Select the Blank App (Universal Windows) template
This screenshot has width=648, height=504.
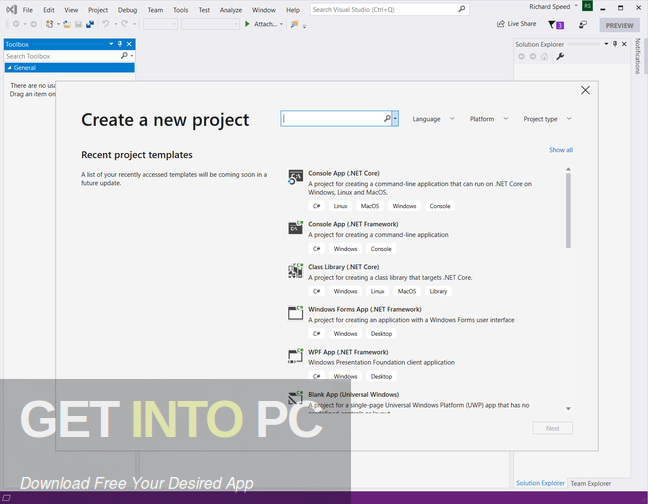pyautogui.click(x=424, y=401)
